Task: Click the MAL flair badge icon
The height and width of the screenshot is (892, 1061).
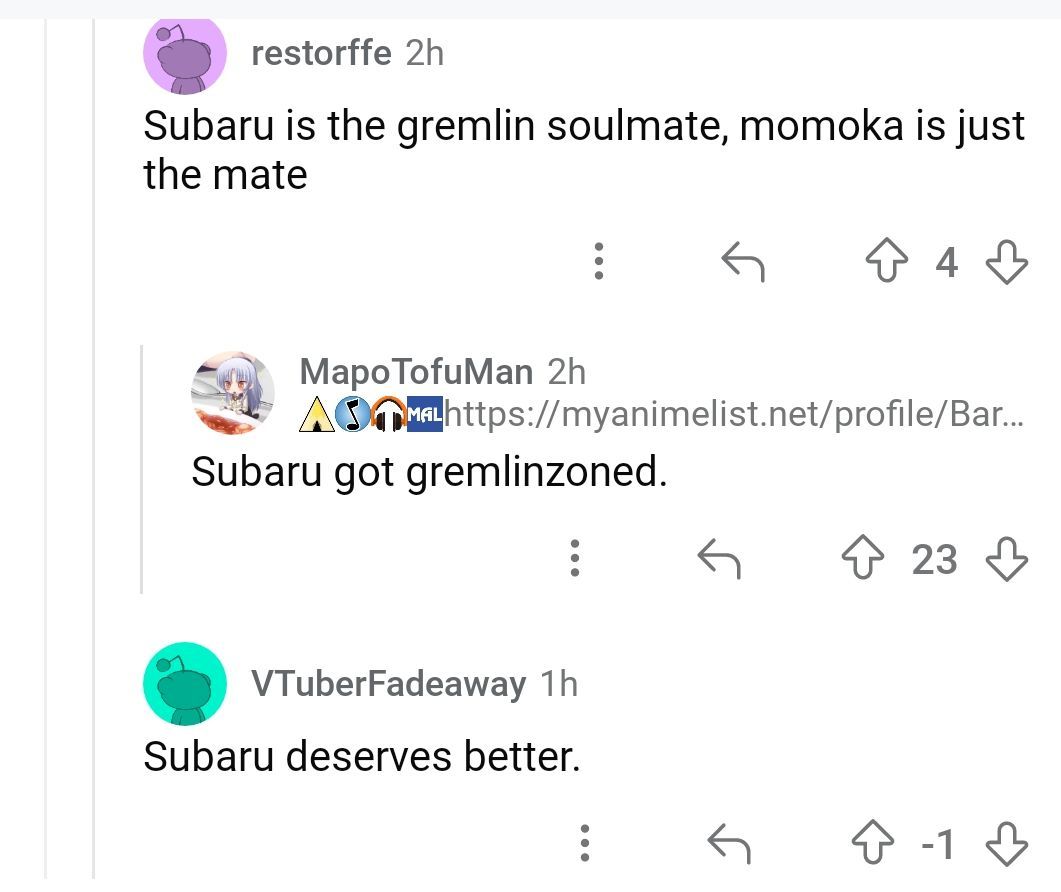Action: 425,413
